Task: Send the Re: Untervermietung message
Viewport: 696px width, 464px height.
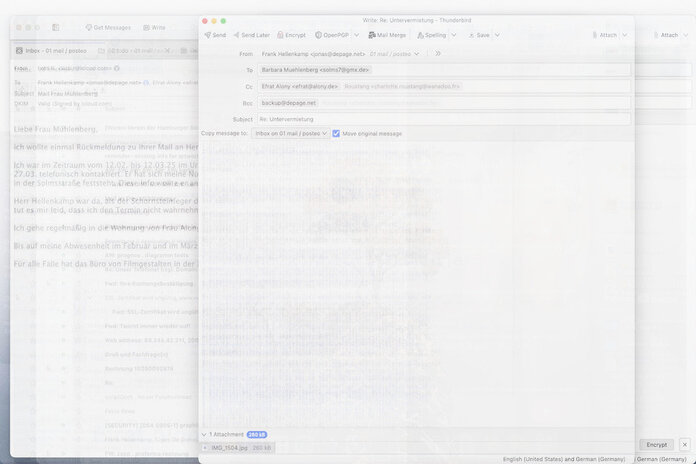Action: [x=215, y=35]
